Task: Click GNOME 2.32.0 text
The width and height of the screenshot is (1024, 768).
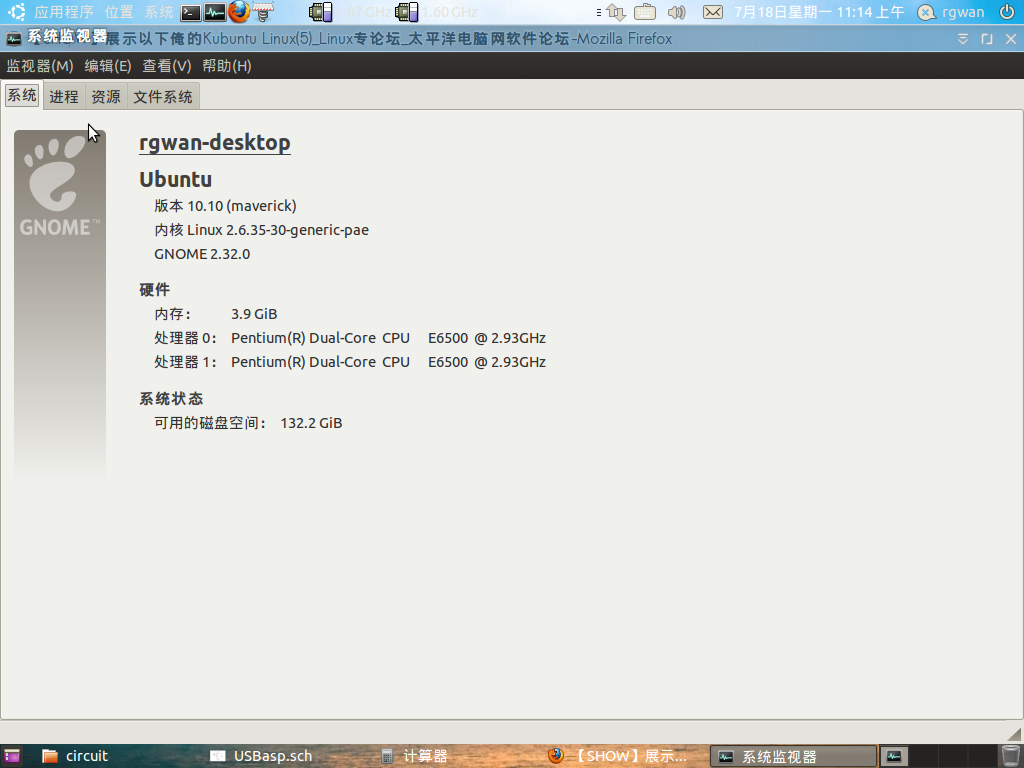Action: coord(202,254)
